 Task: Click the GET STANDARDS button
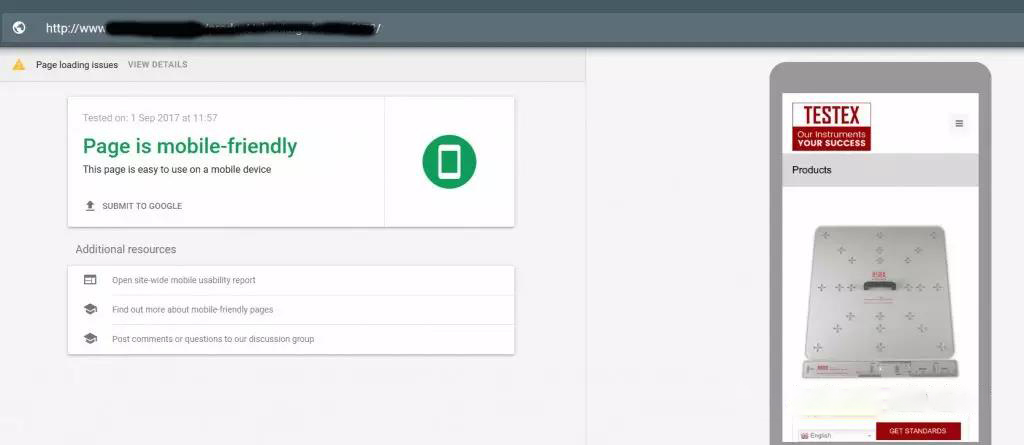918,431
